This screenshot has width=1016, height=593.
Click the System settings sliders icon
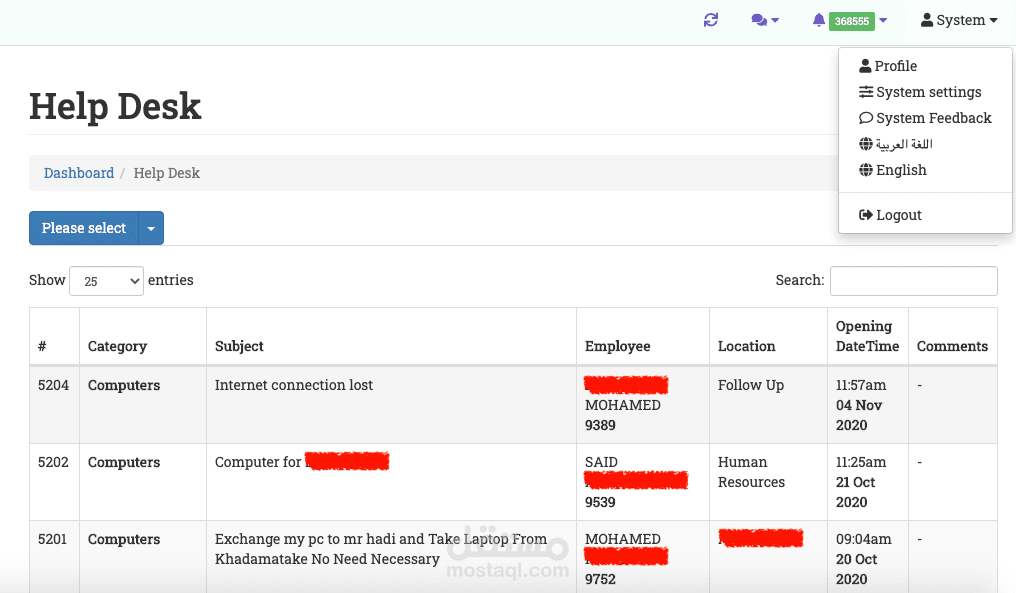point(866,92)
